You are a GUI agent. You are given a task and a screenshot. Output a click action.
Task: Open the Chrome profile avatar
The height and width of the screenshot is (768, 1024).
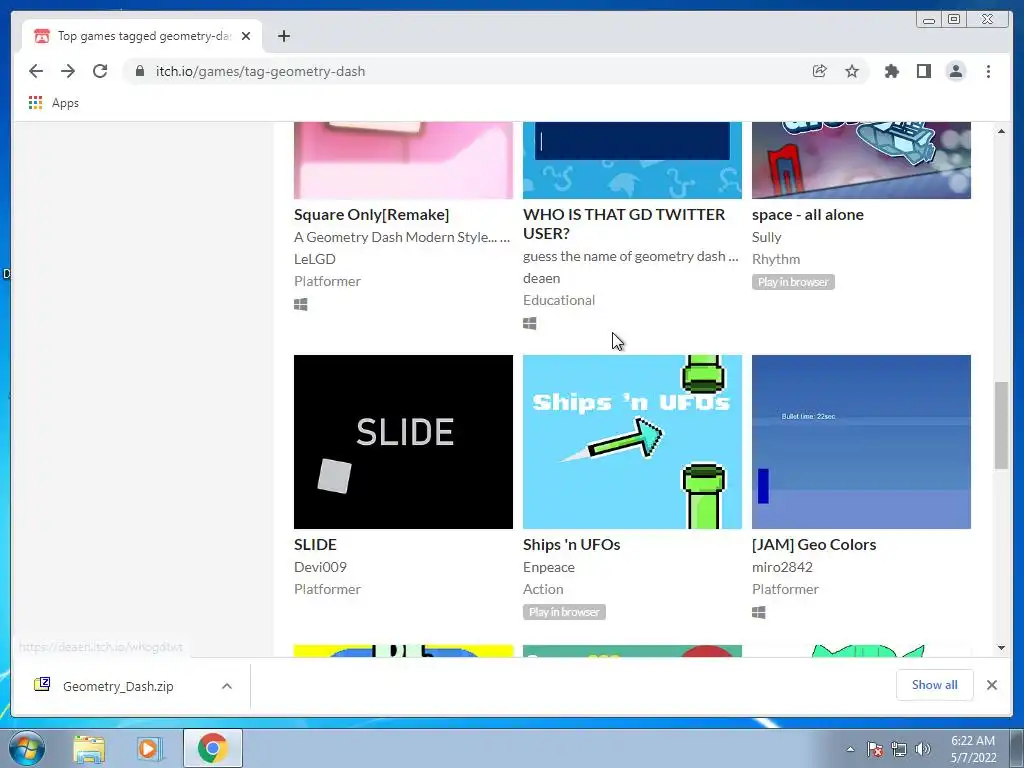[x=955, y=71]
